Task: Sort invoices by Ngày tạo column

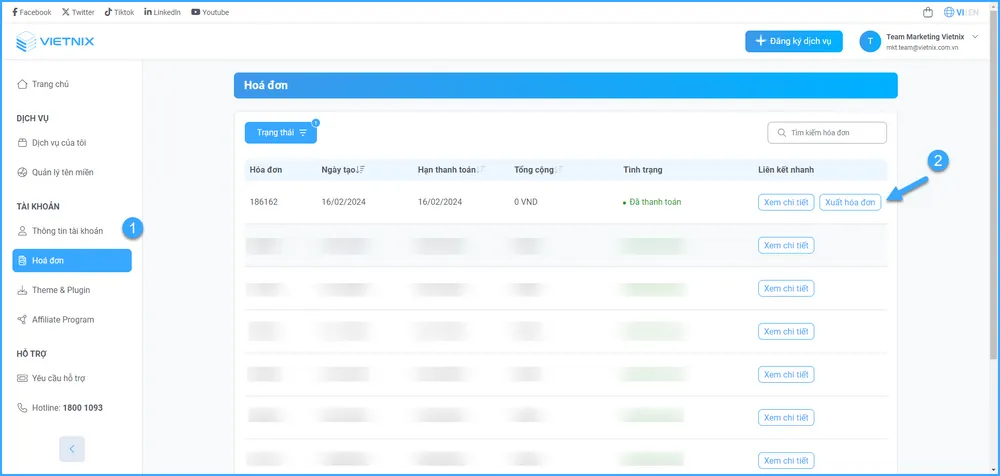Action: (343, 170)
